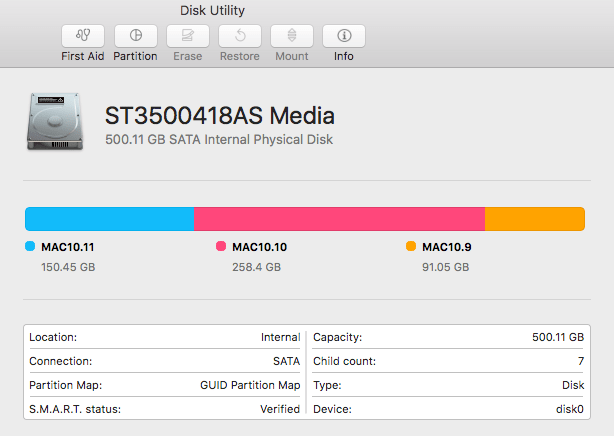Click the GUID Partition Map value
This screenshot has width=614, height=436.
pyautogui.click(x=250, y=385)
